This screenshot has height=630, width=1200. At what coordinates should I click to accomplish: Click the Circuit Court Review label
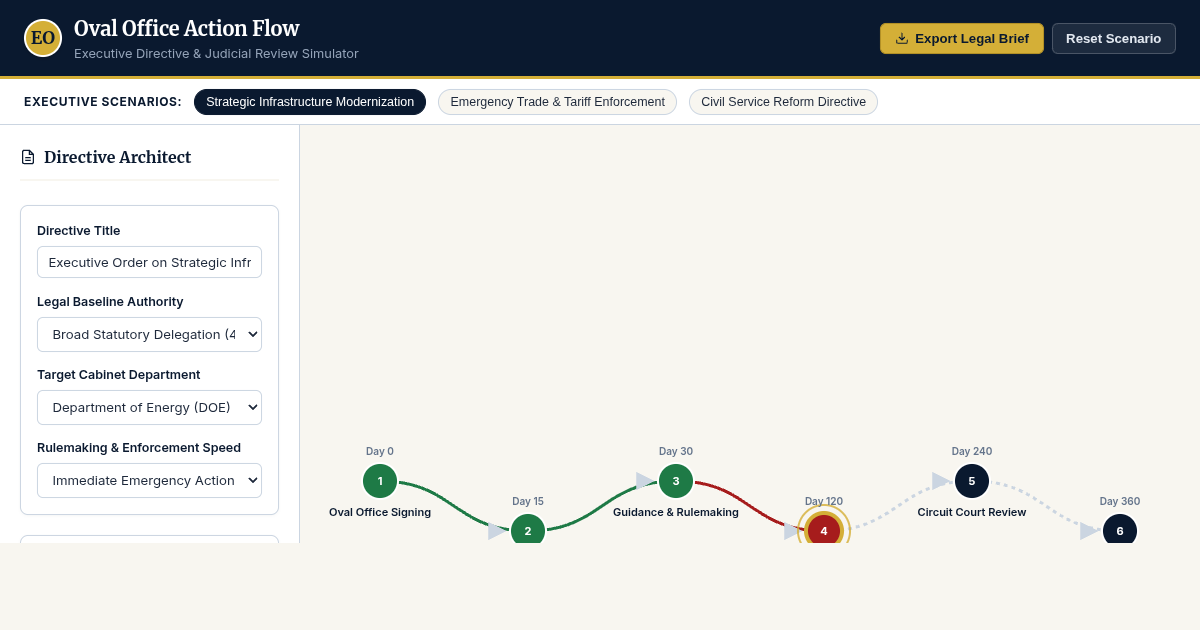(x=972, y=512)
